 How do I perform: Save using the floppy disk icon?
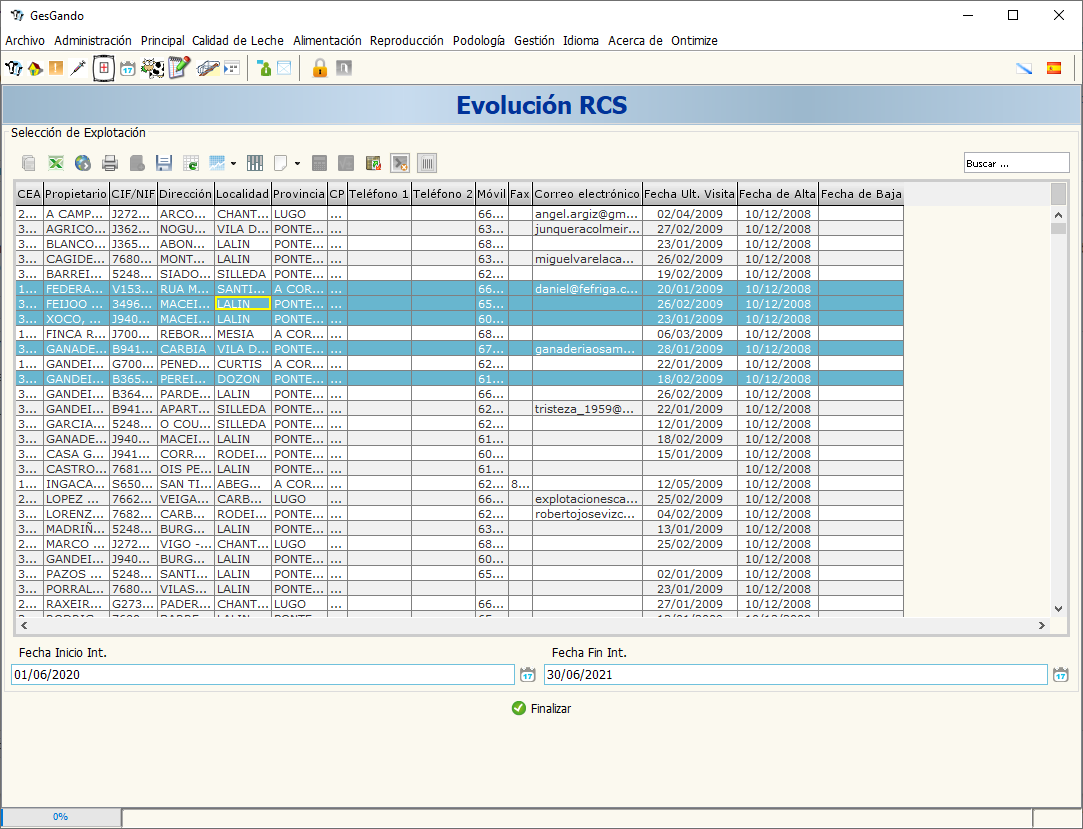pos(164,163)
